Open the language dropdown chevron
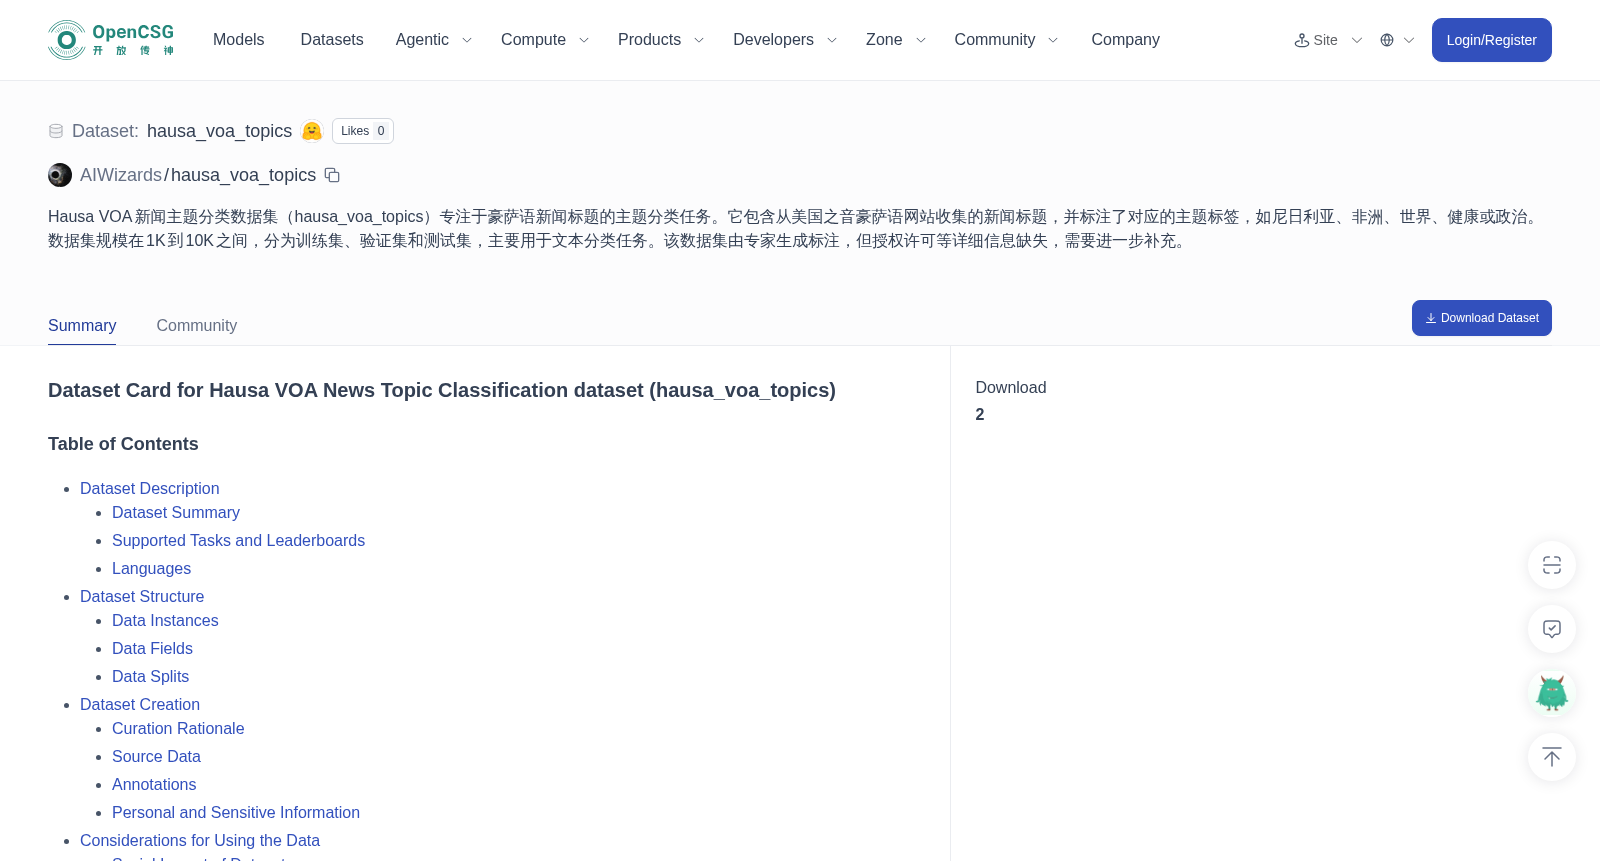 click(x=1409, y=40)
